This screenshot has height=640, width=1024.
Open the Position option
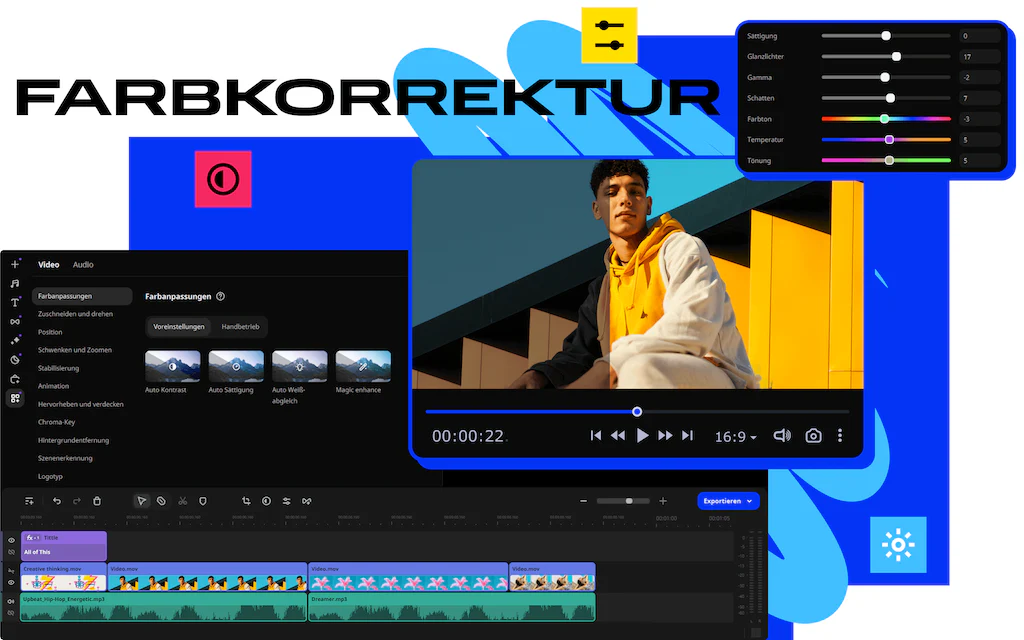coord(50,332)
